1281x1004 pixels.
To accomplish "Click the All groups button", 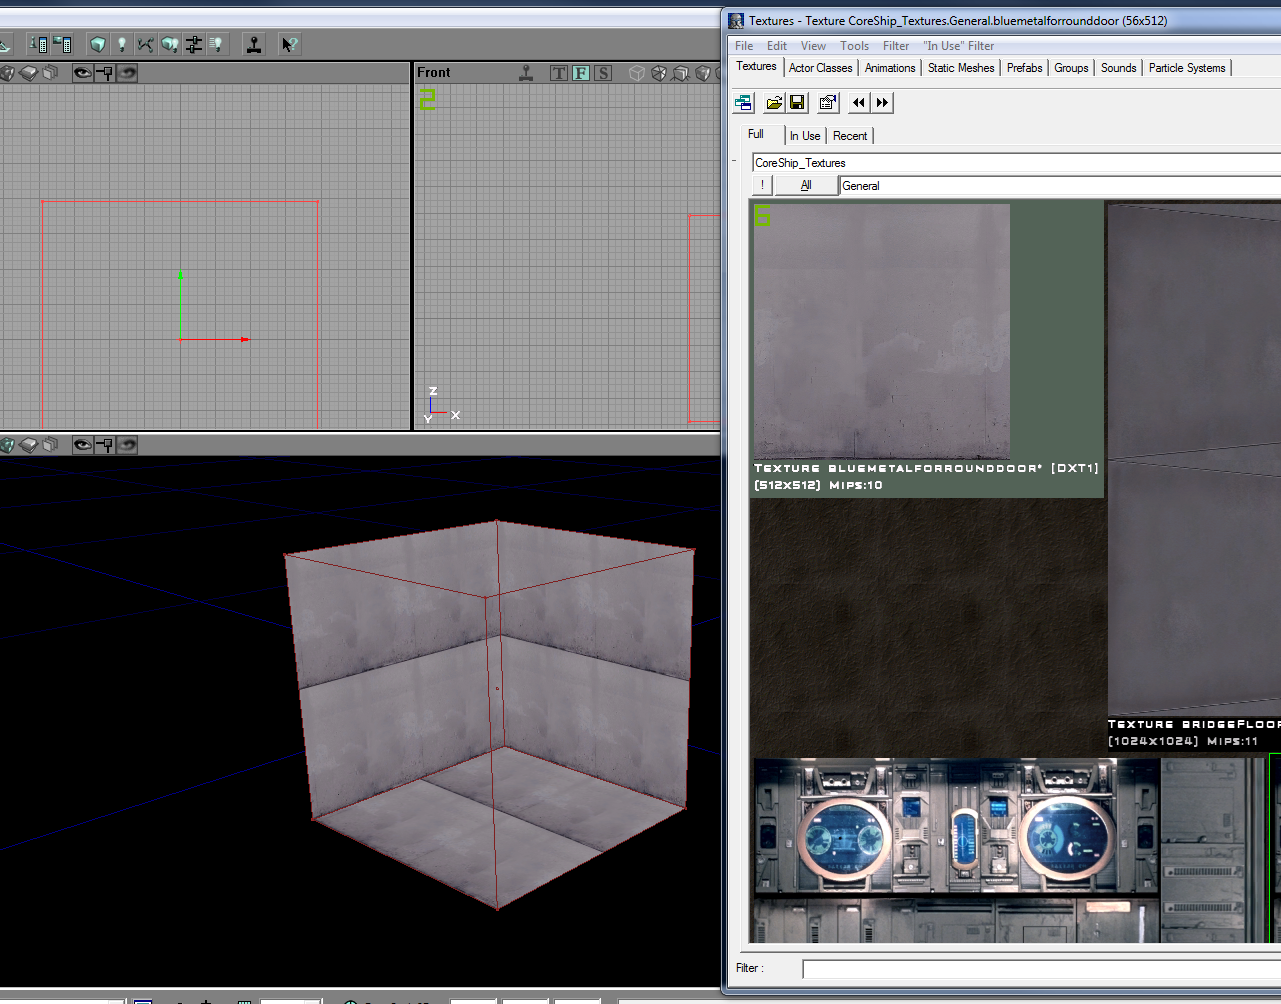I will (x=805, y=186).
